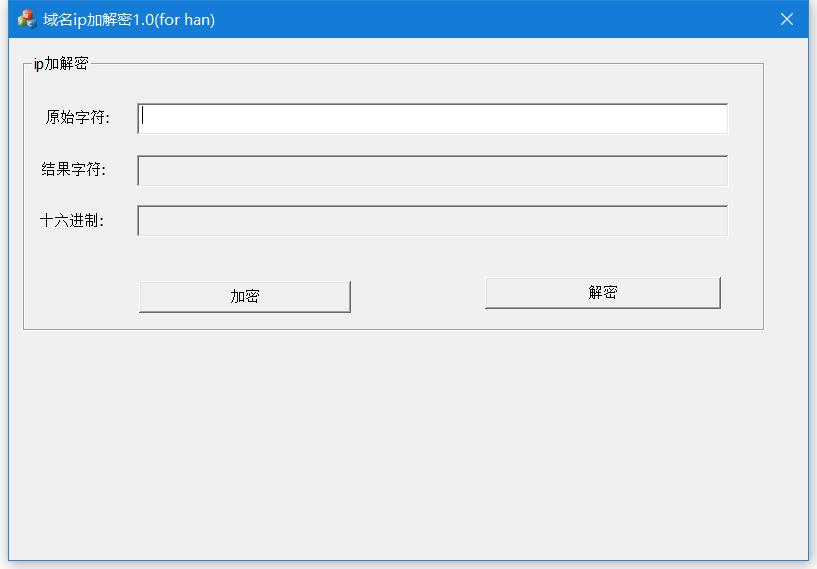The height and width of the screenshot is (569, 817).
Task: Click the 原始字符 input field
Action: click(x=432, y=119)
